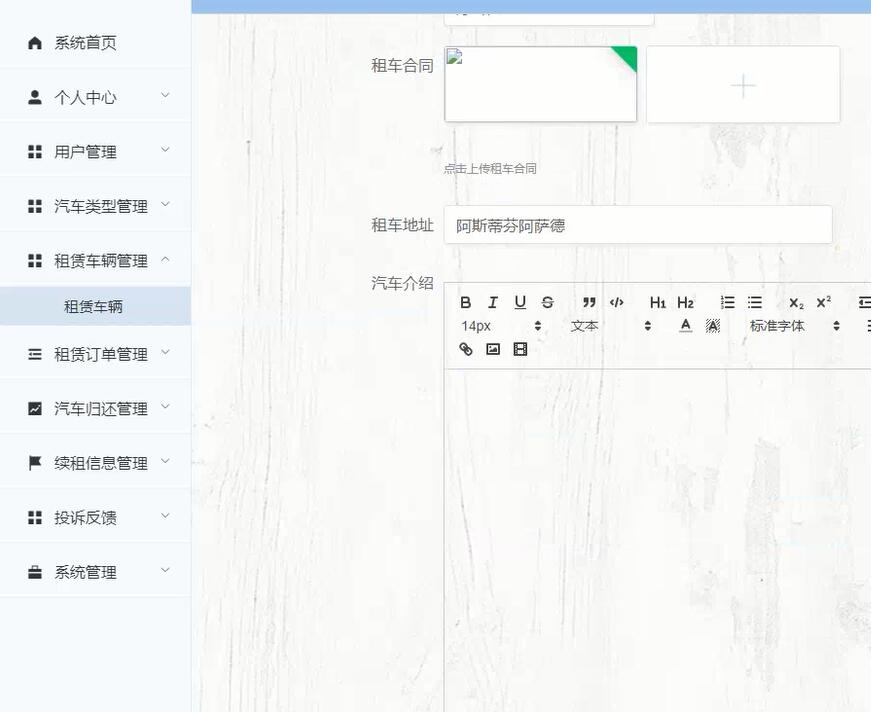Expand the 汽车类型管理 chevron
This screenshot has width=871, height=712.
165,204
